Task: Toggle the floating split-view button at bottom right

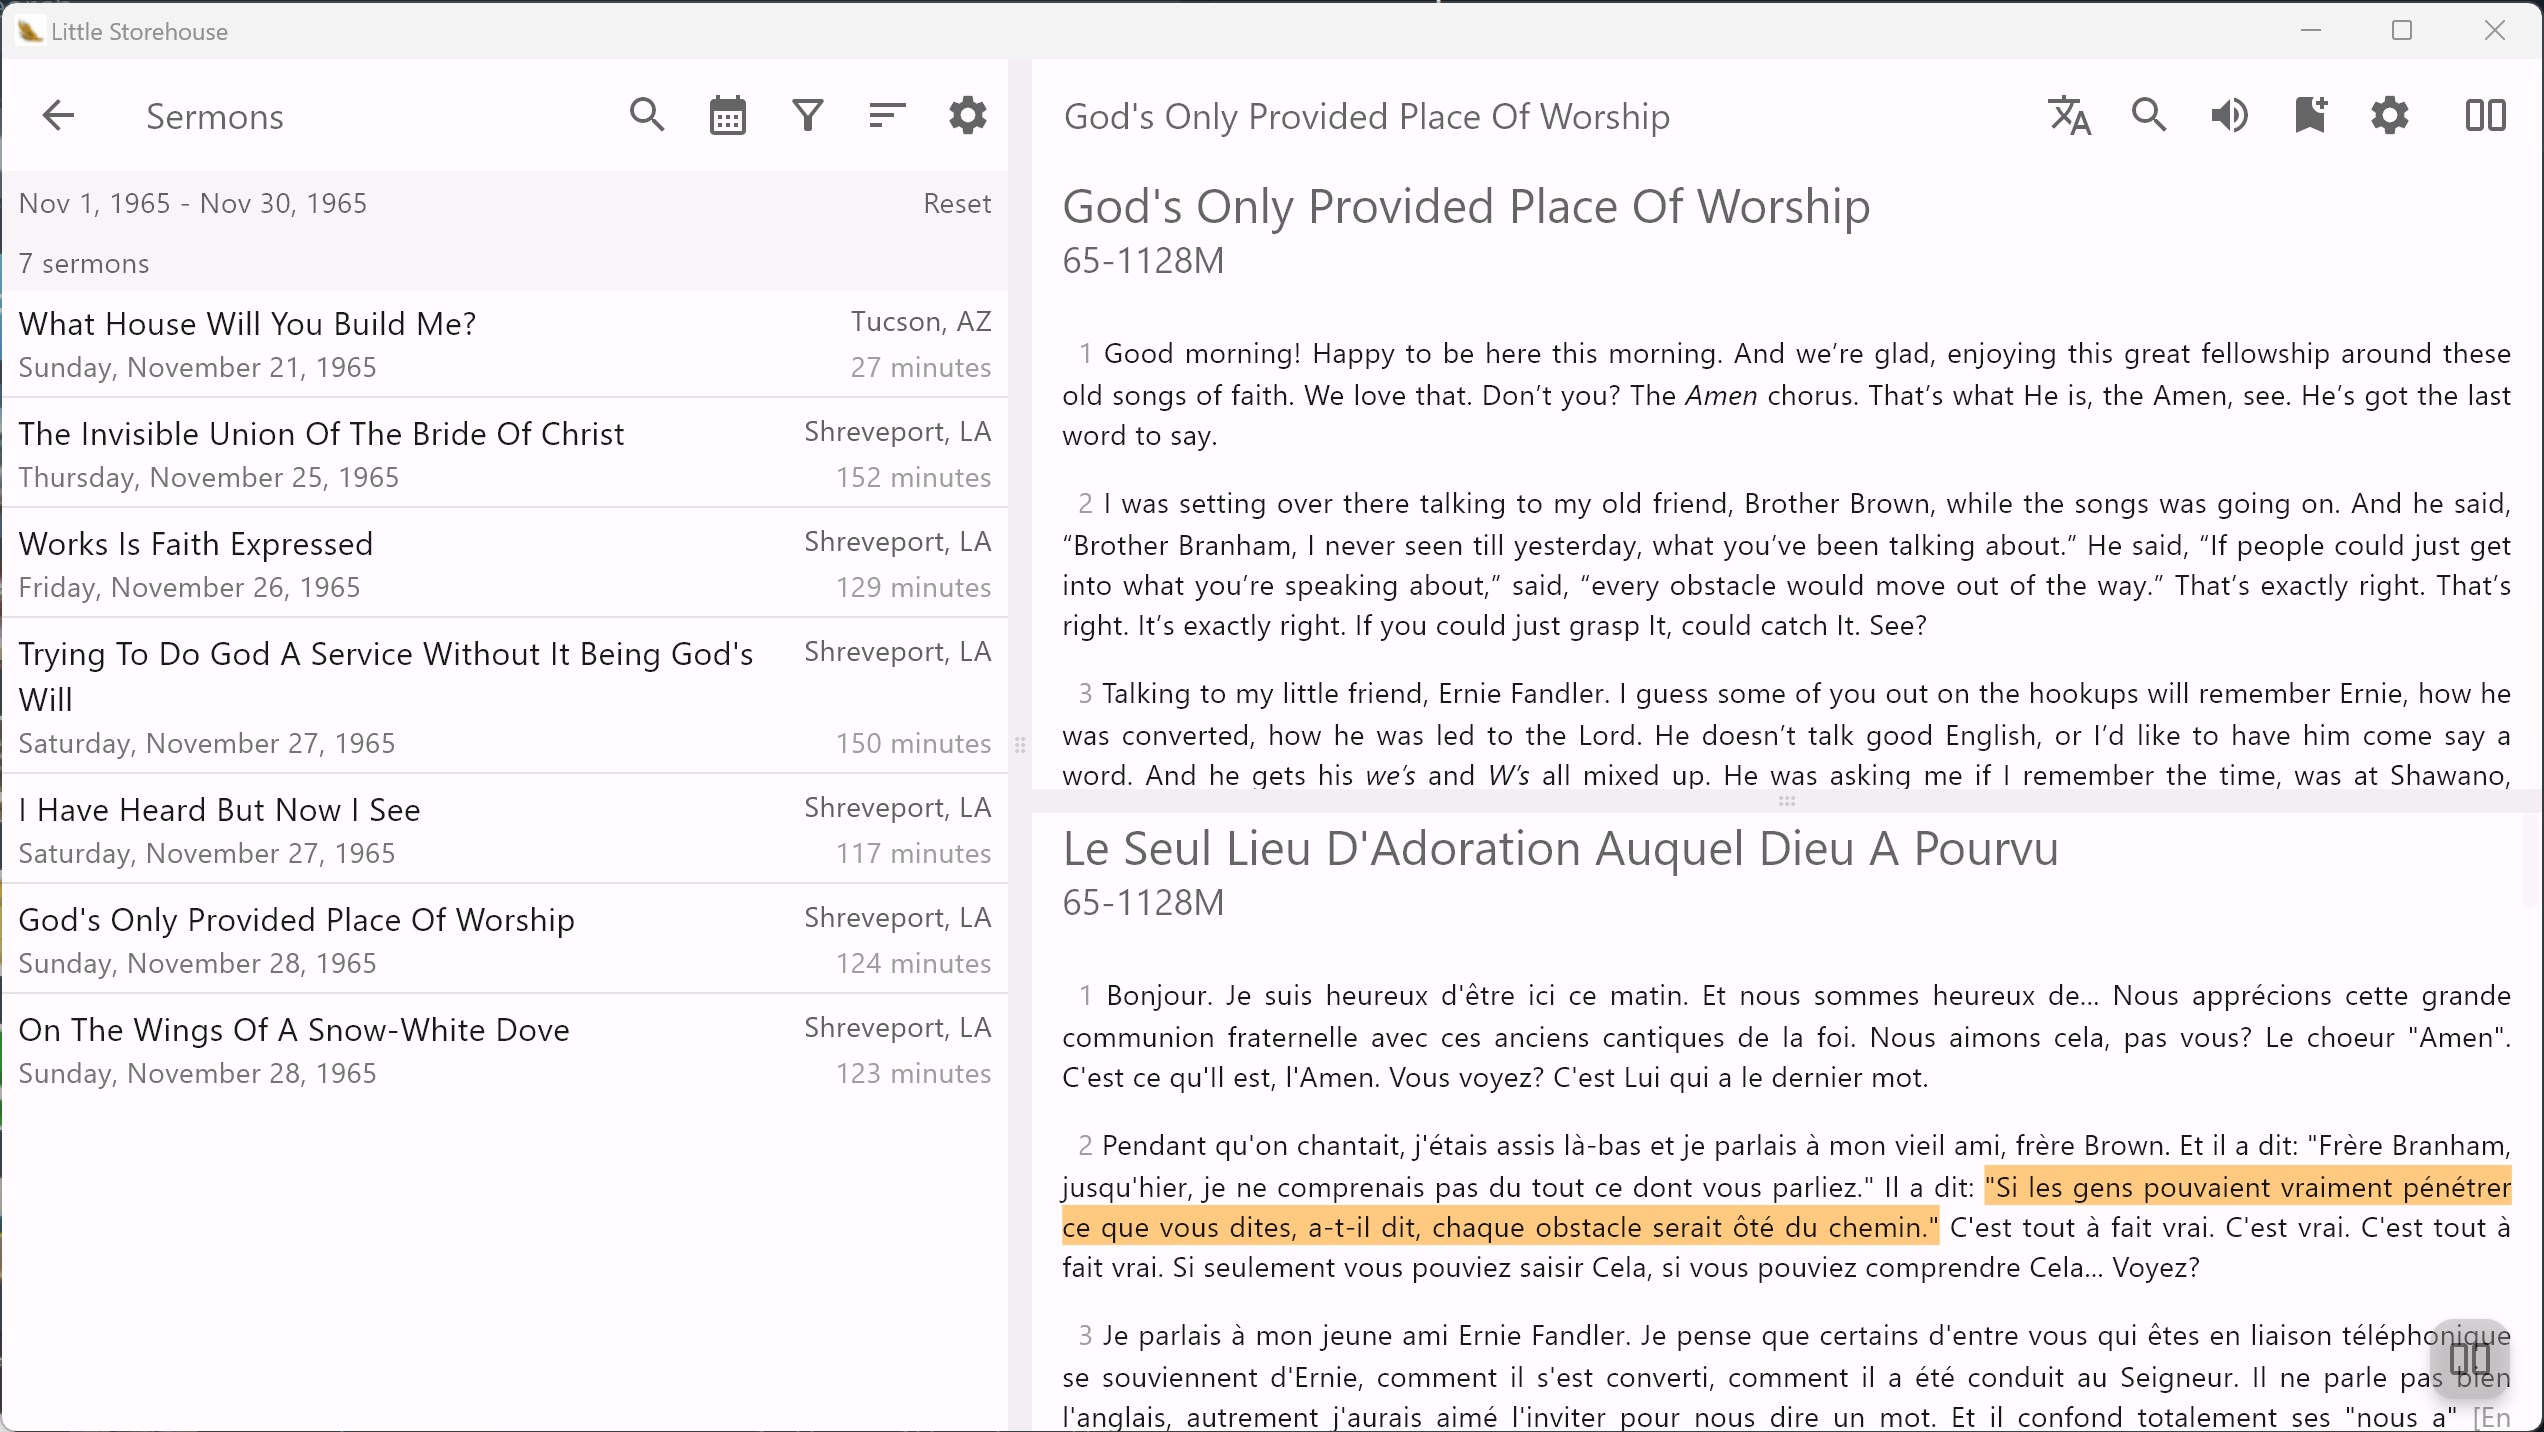Action: click(2469, 1359)
